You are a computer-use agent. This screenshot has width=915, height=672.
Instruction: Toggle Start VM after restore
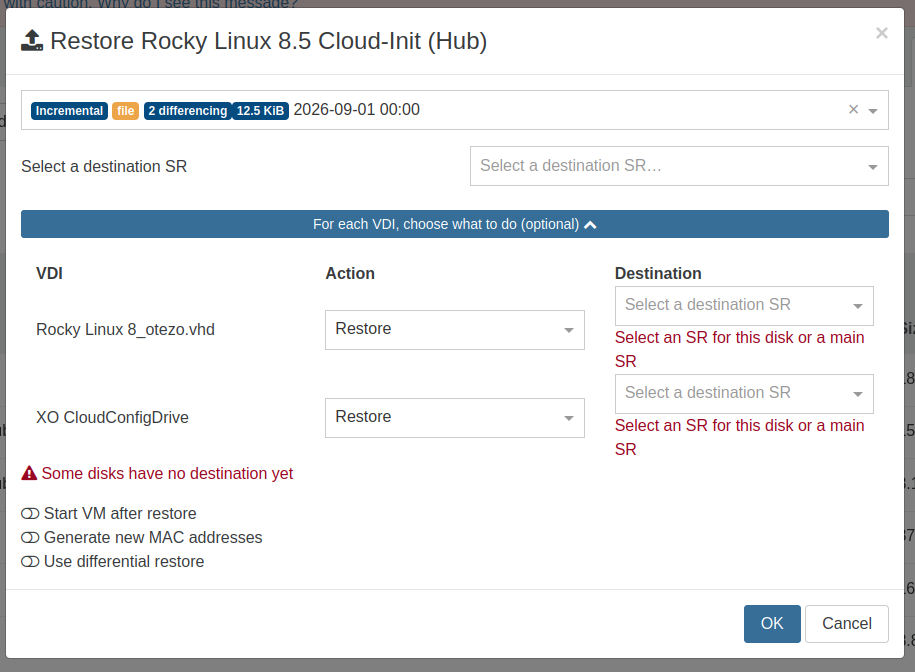pos(30,513)
